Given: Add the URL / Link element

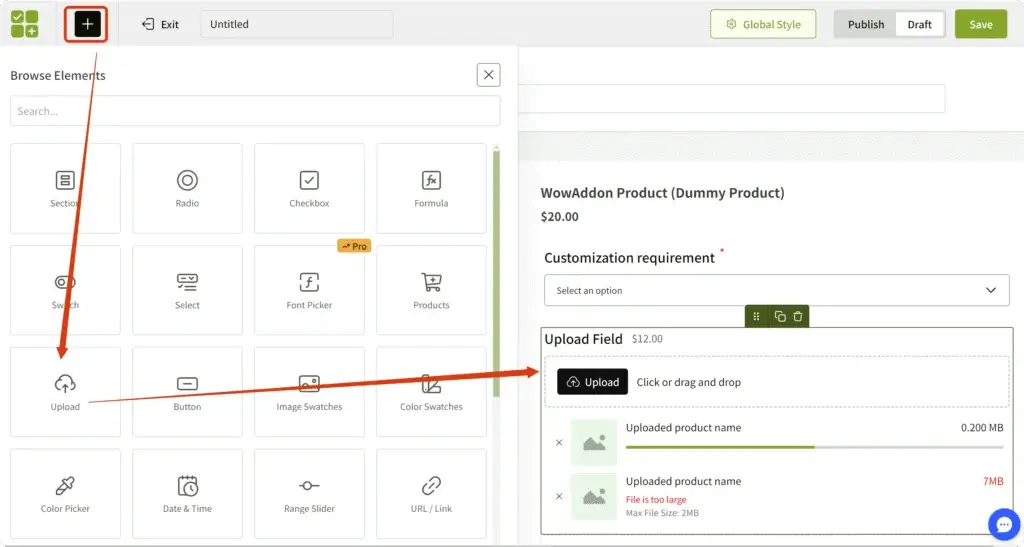Looking at the screenshot, I should [431, 493].
